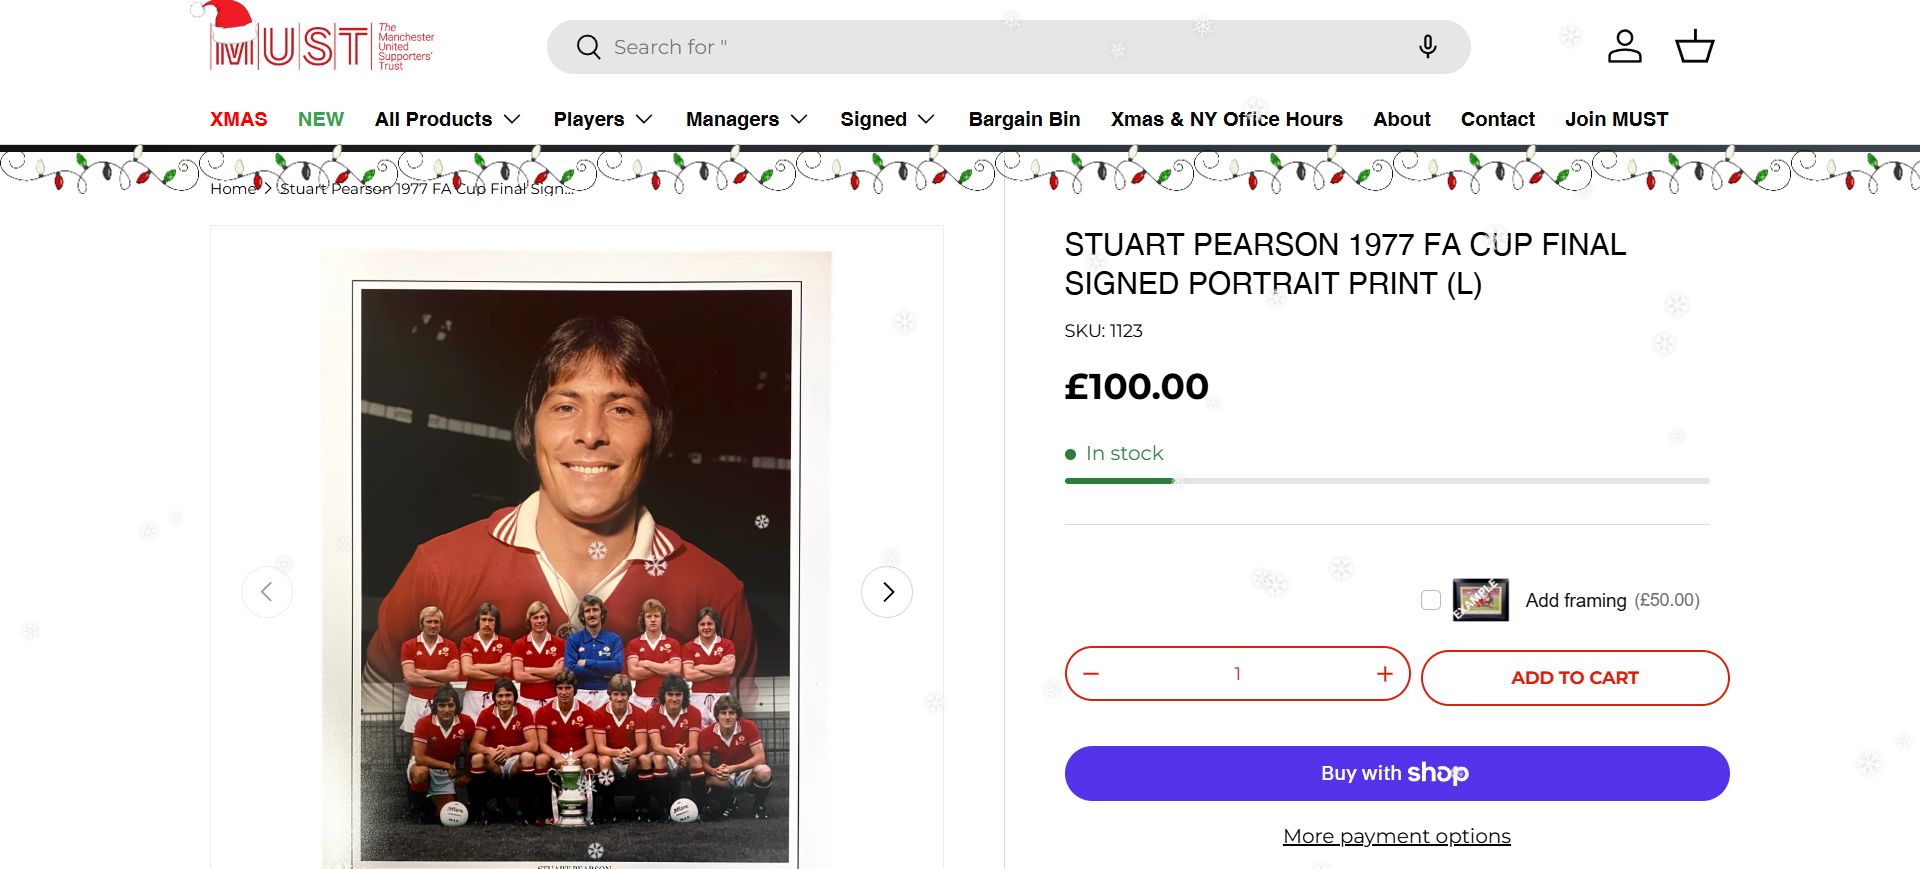Image resolution: width=1920 pixels, height=869 pixels.
Task: Follow the More payment options link
Action: click(1396, 836)
